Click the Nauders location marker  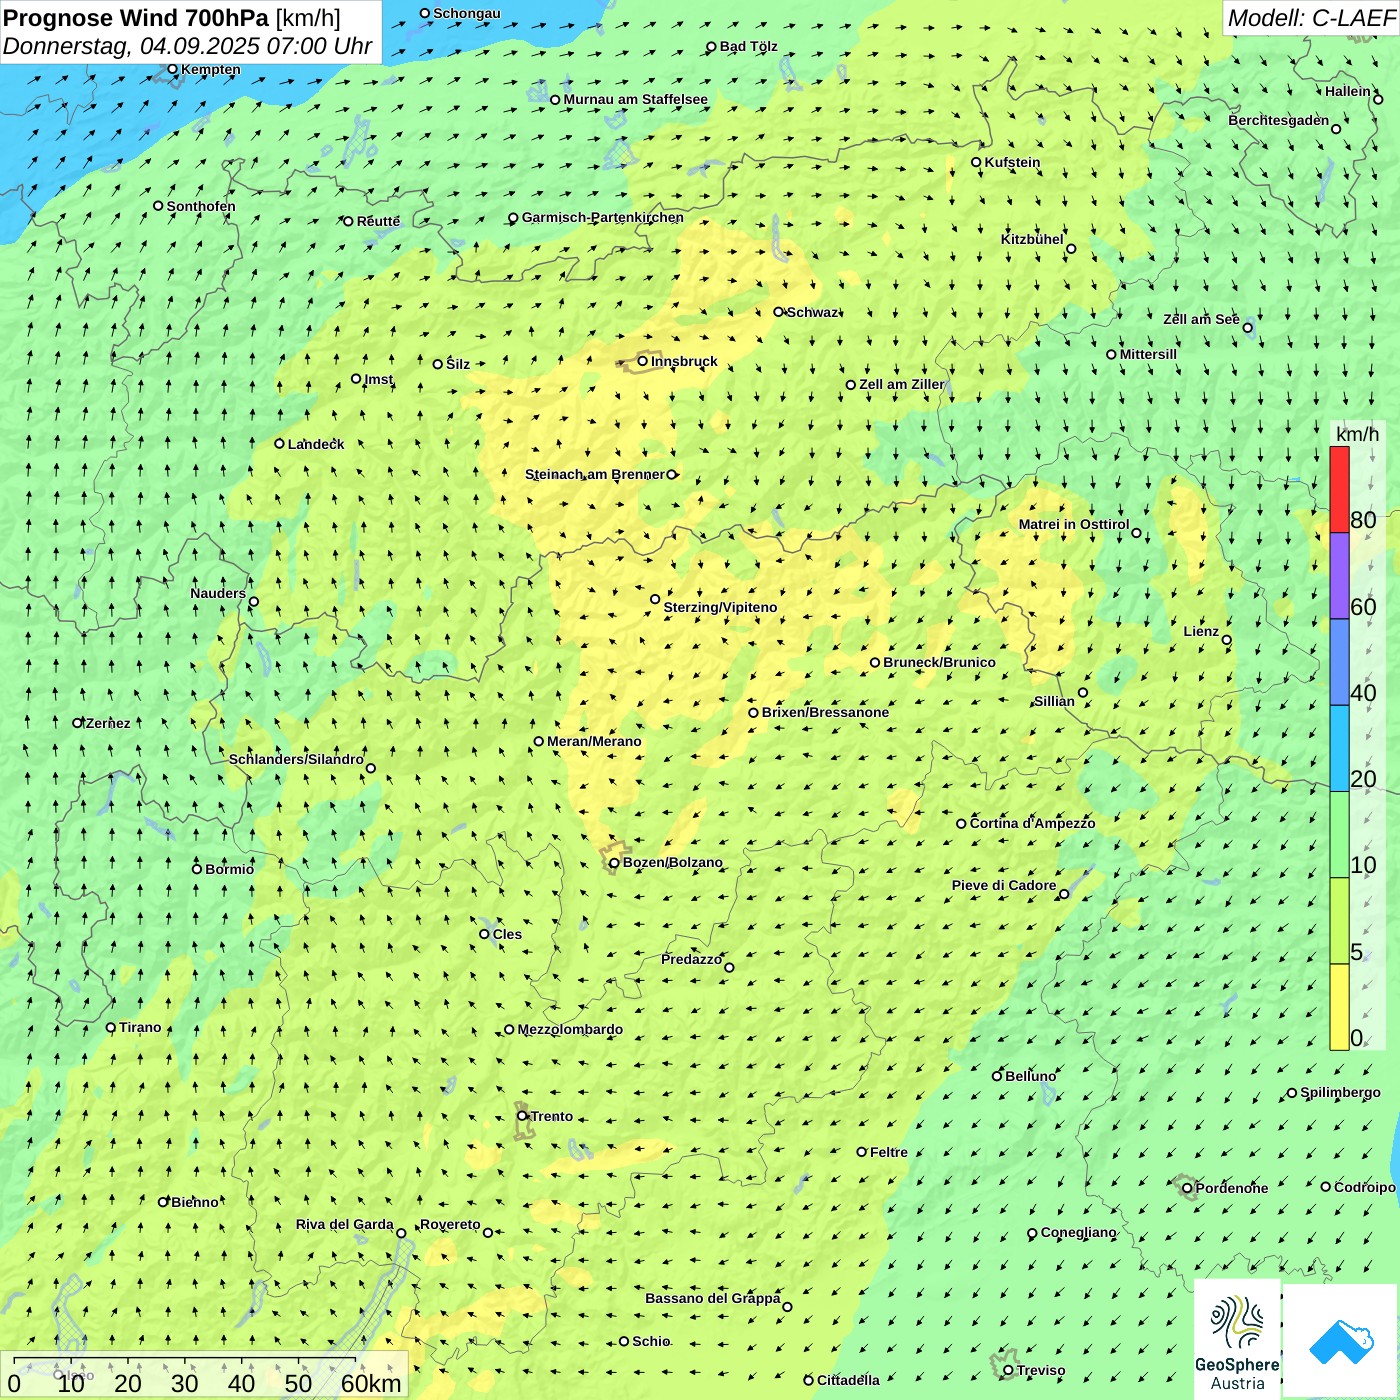[x=254, y=602]
